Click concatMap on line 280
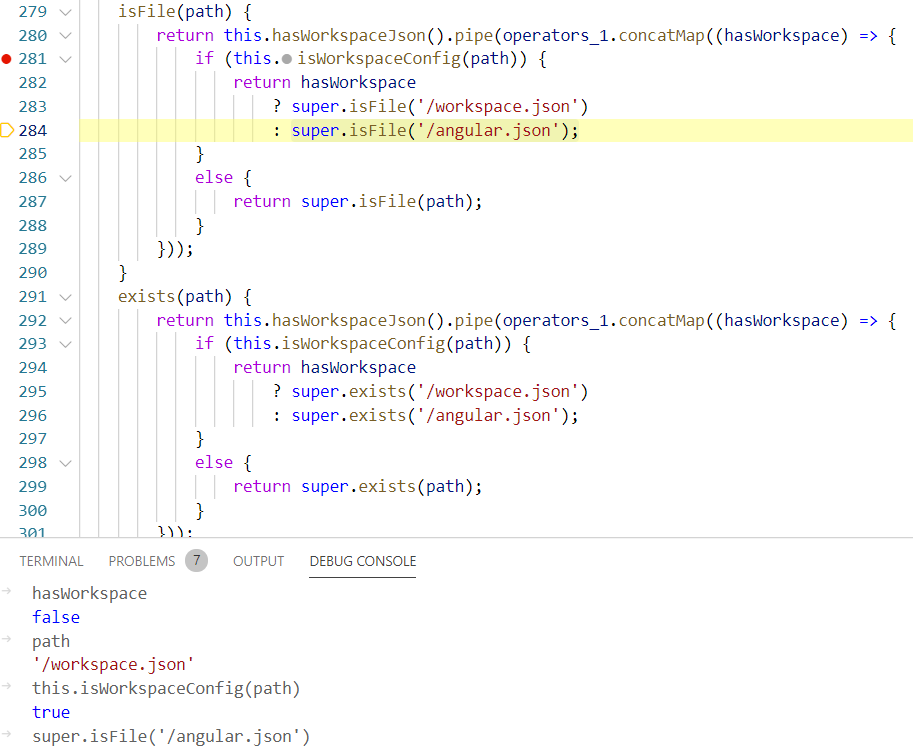This screenshot has height=750, width=913. point(661,36)
